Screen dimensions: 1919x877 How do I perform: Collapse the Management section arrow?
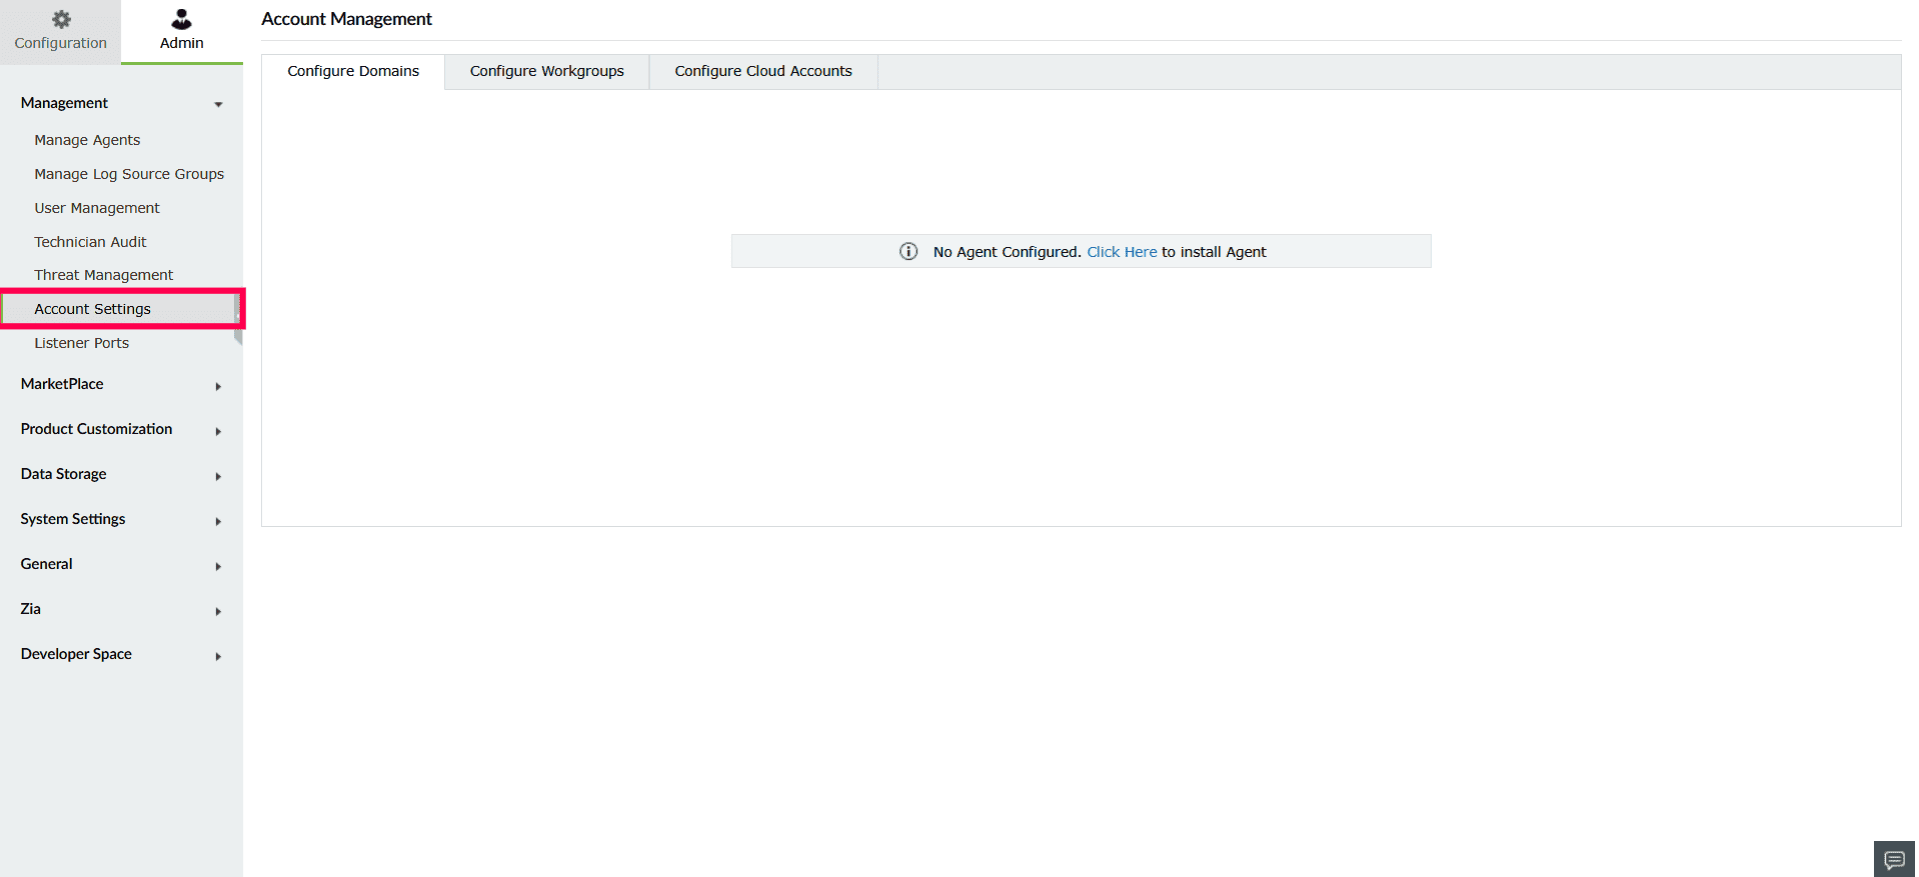pyautogui.click(x=218, y=104)
